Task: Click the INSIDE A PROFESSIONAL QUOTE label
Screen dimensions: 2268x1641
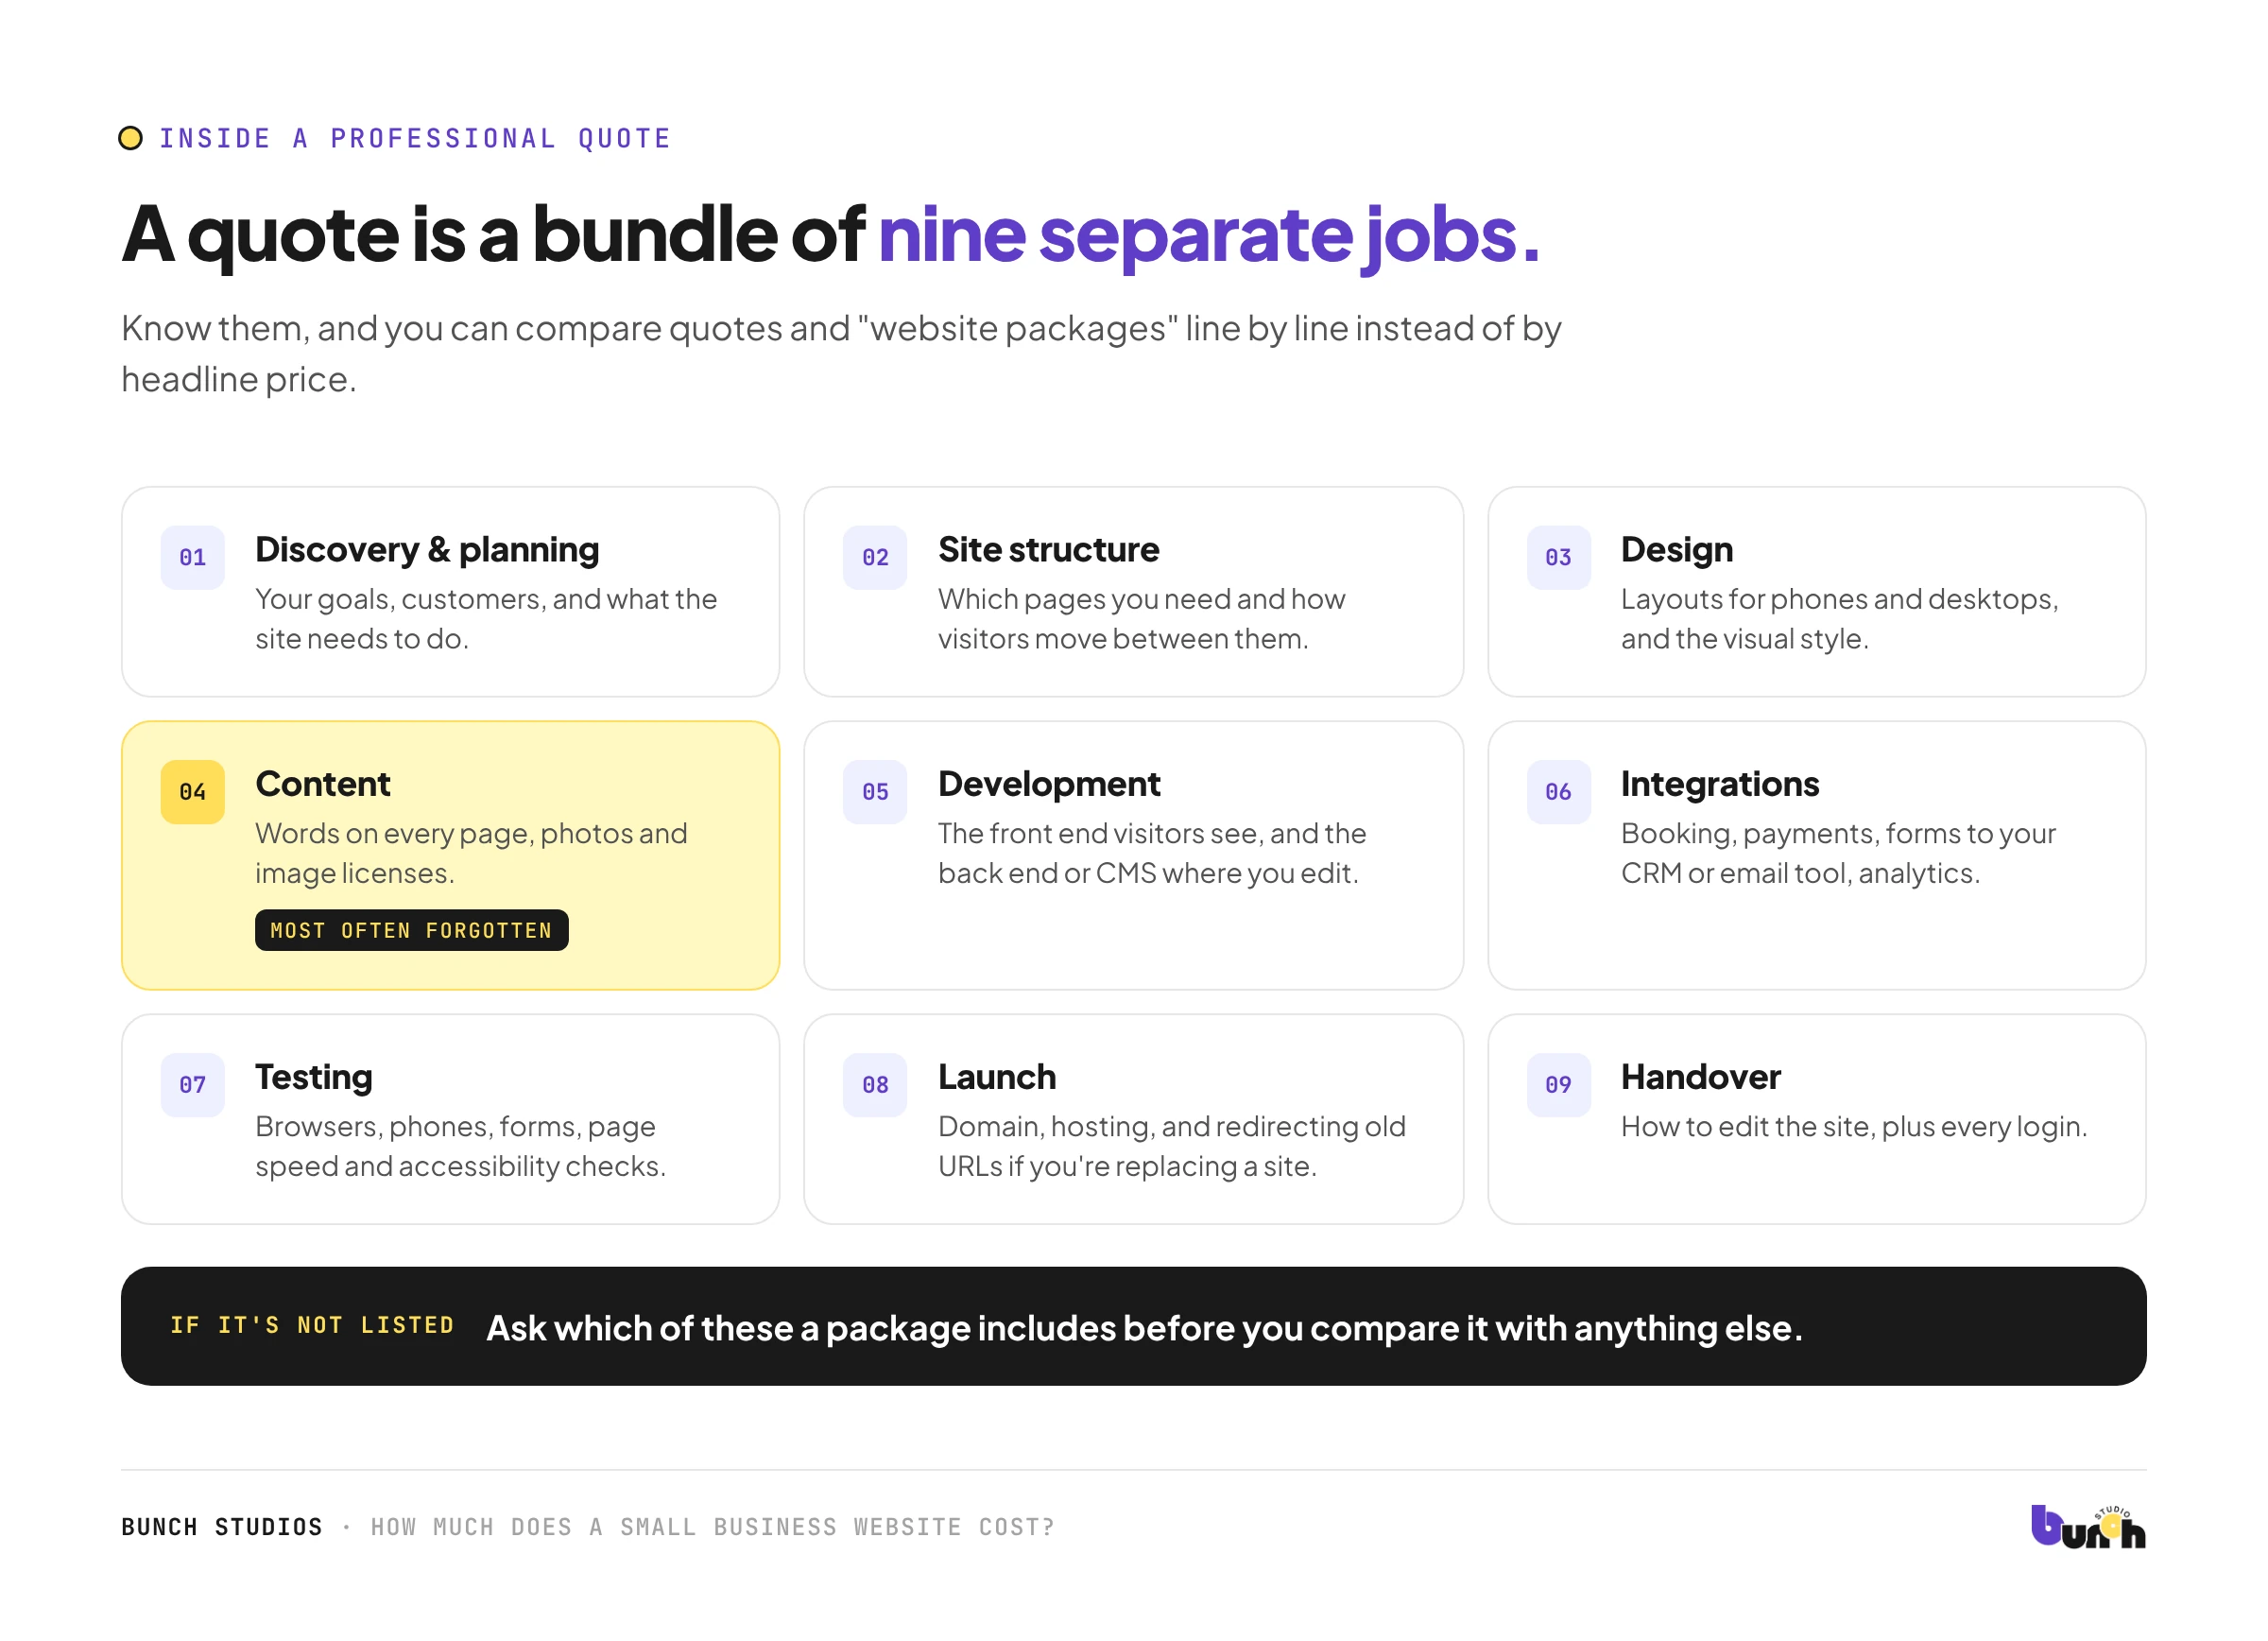Action: coord(415,138)
